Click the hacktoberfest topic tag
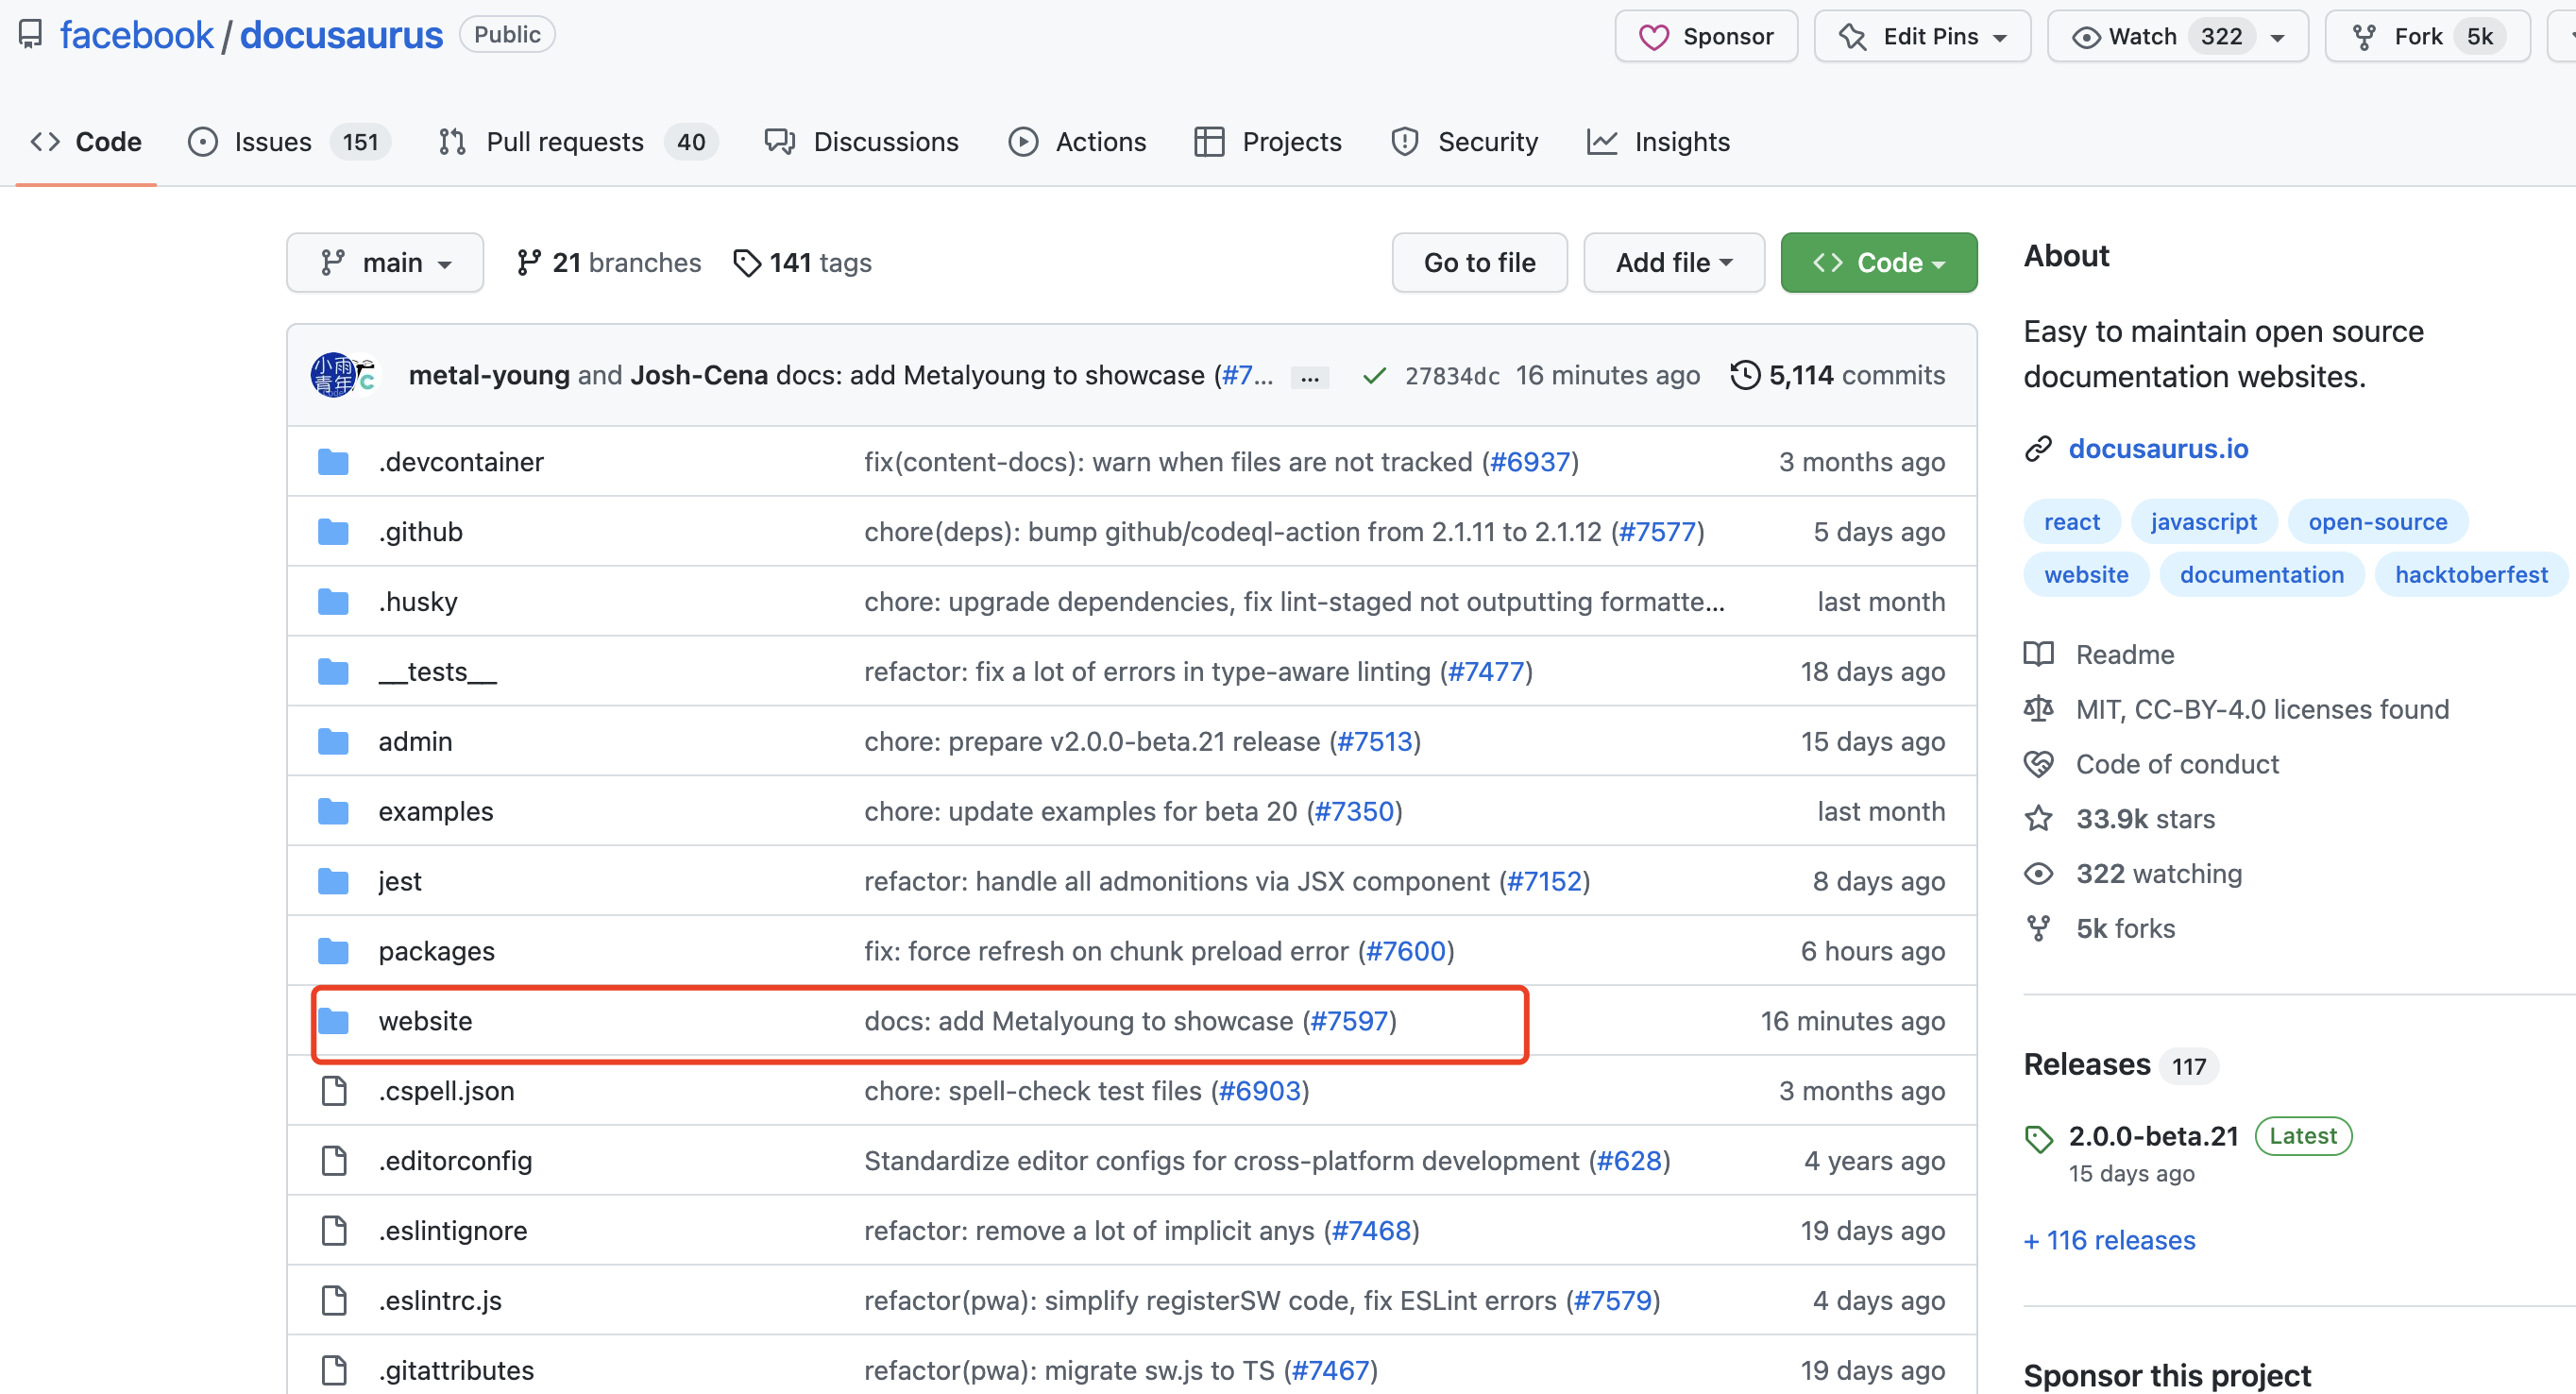This screenshot has height=1394, width=2576. [2470, 575]
